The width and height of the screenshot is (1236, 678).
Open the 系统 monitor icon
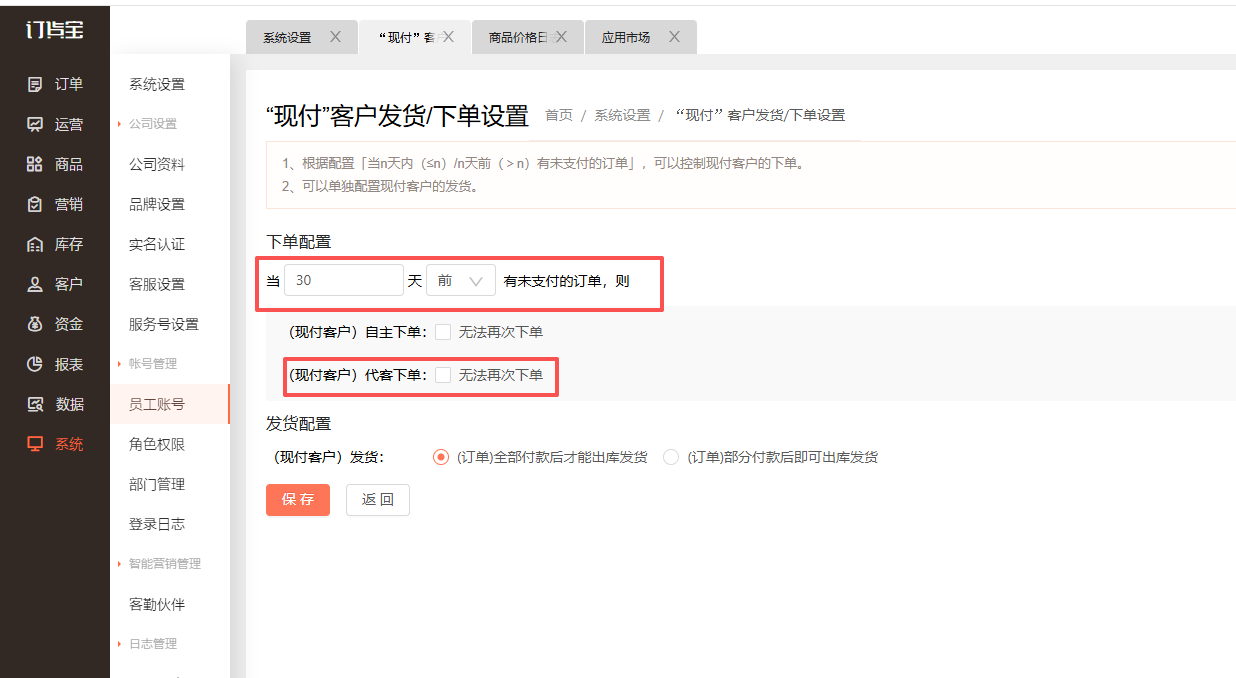click(36, 445)
